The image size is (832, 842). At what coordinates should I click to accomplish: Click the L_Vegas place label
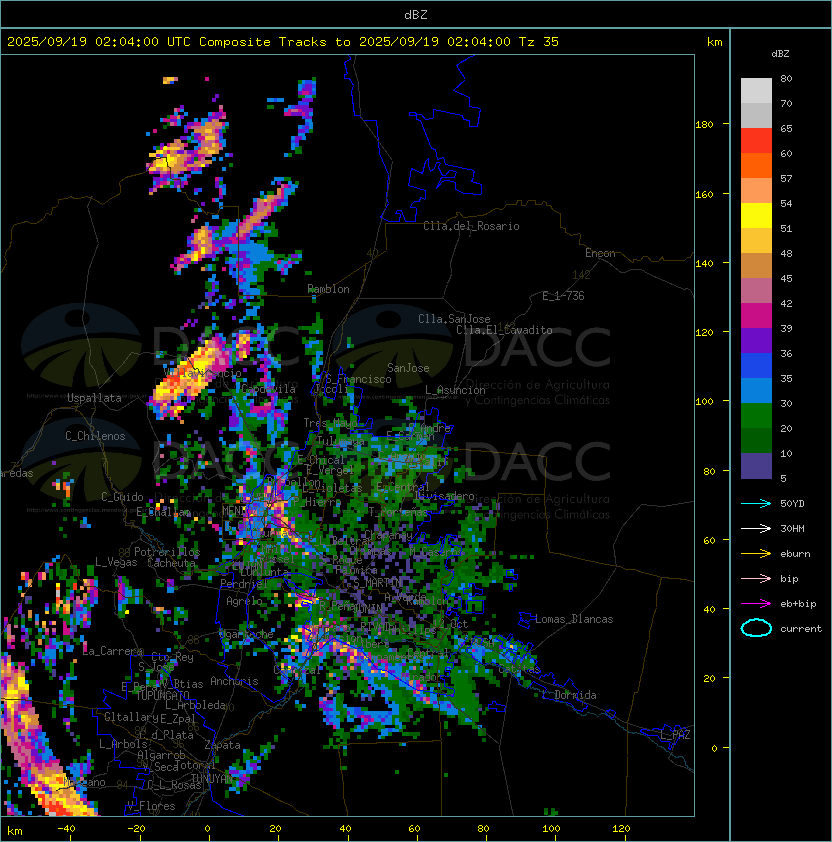(x=116, y=562)
